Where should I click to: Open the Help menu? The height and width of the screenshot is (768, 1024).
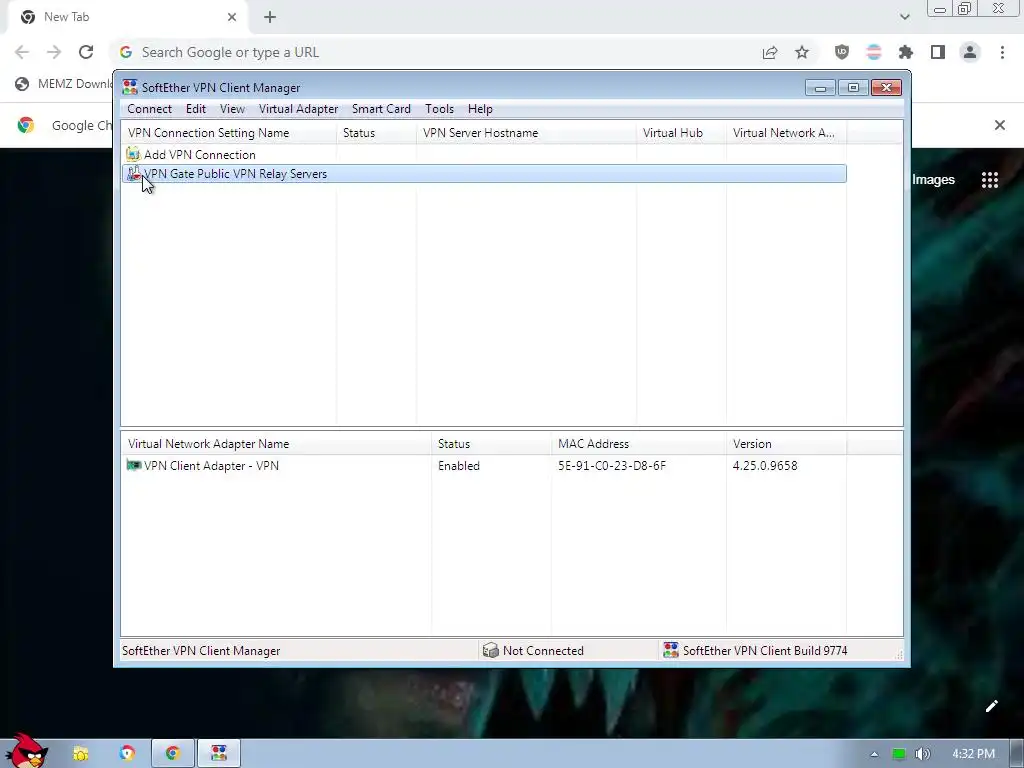(480, 109)
